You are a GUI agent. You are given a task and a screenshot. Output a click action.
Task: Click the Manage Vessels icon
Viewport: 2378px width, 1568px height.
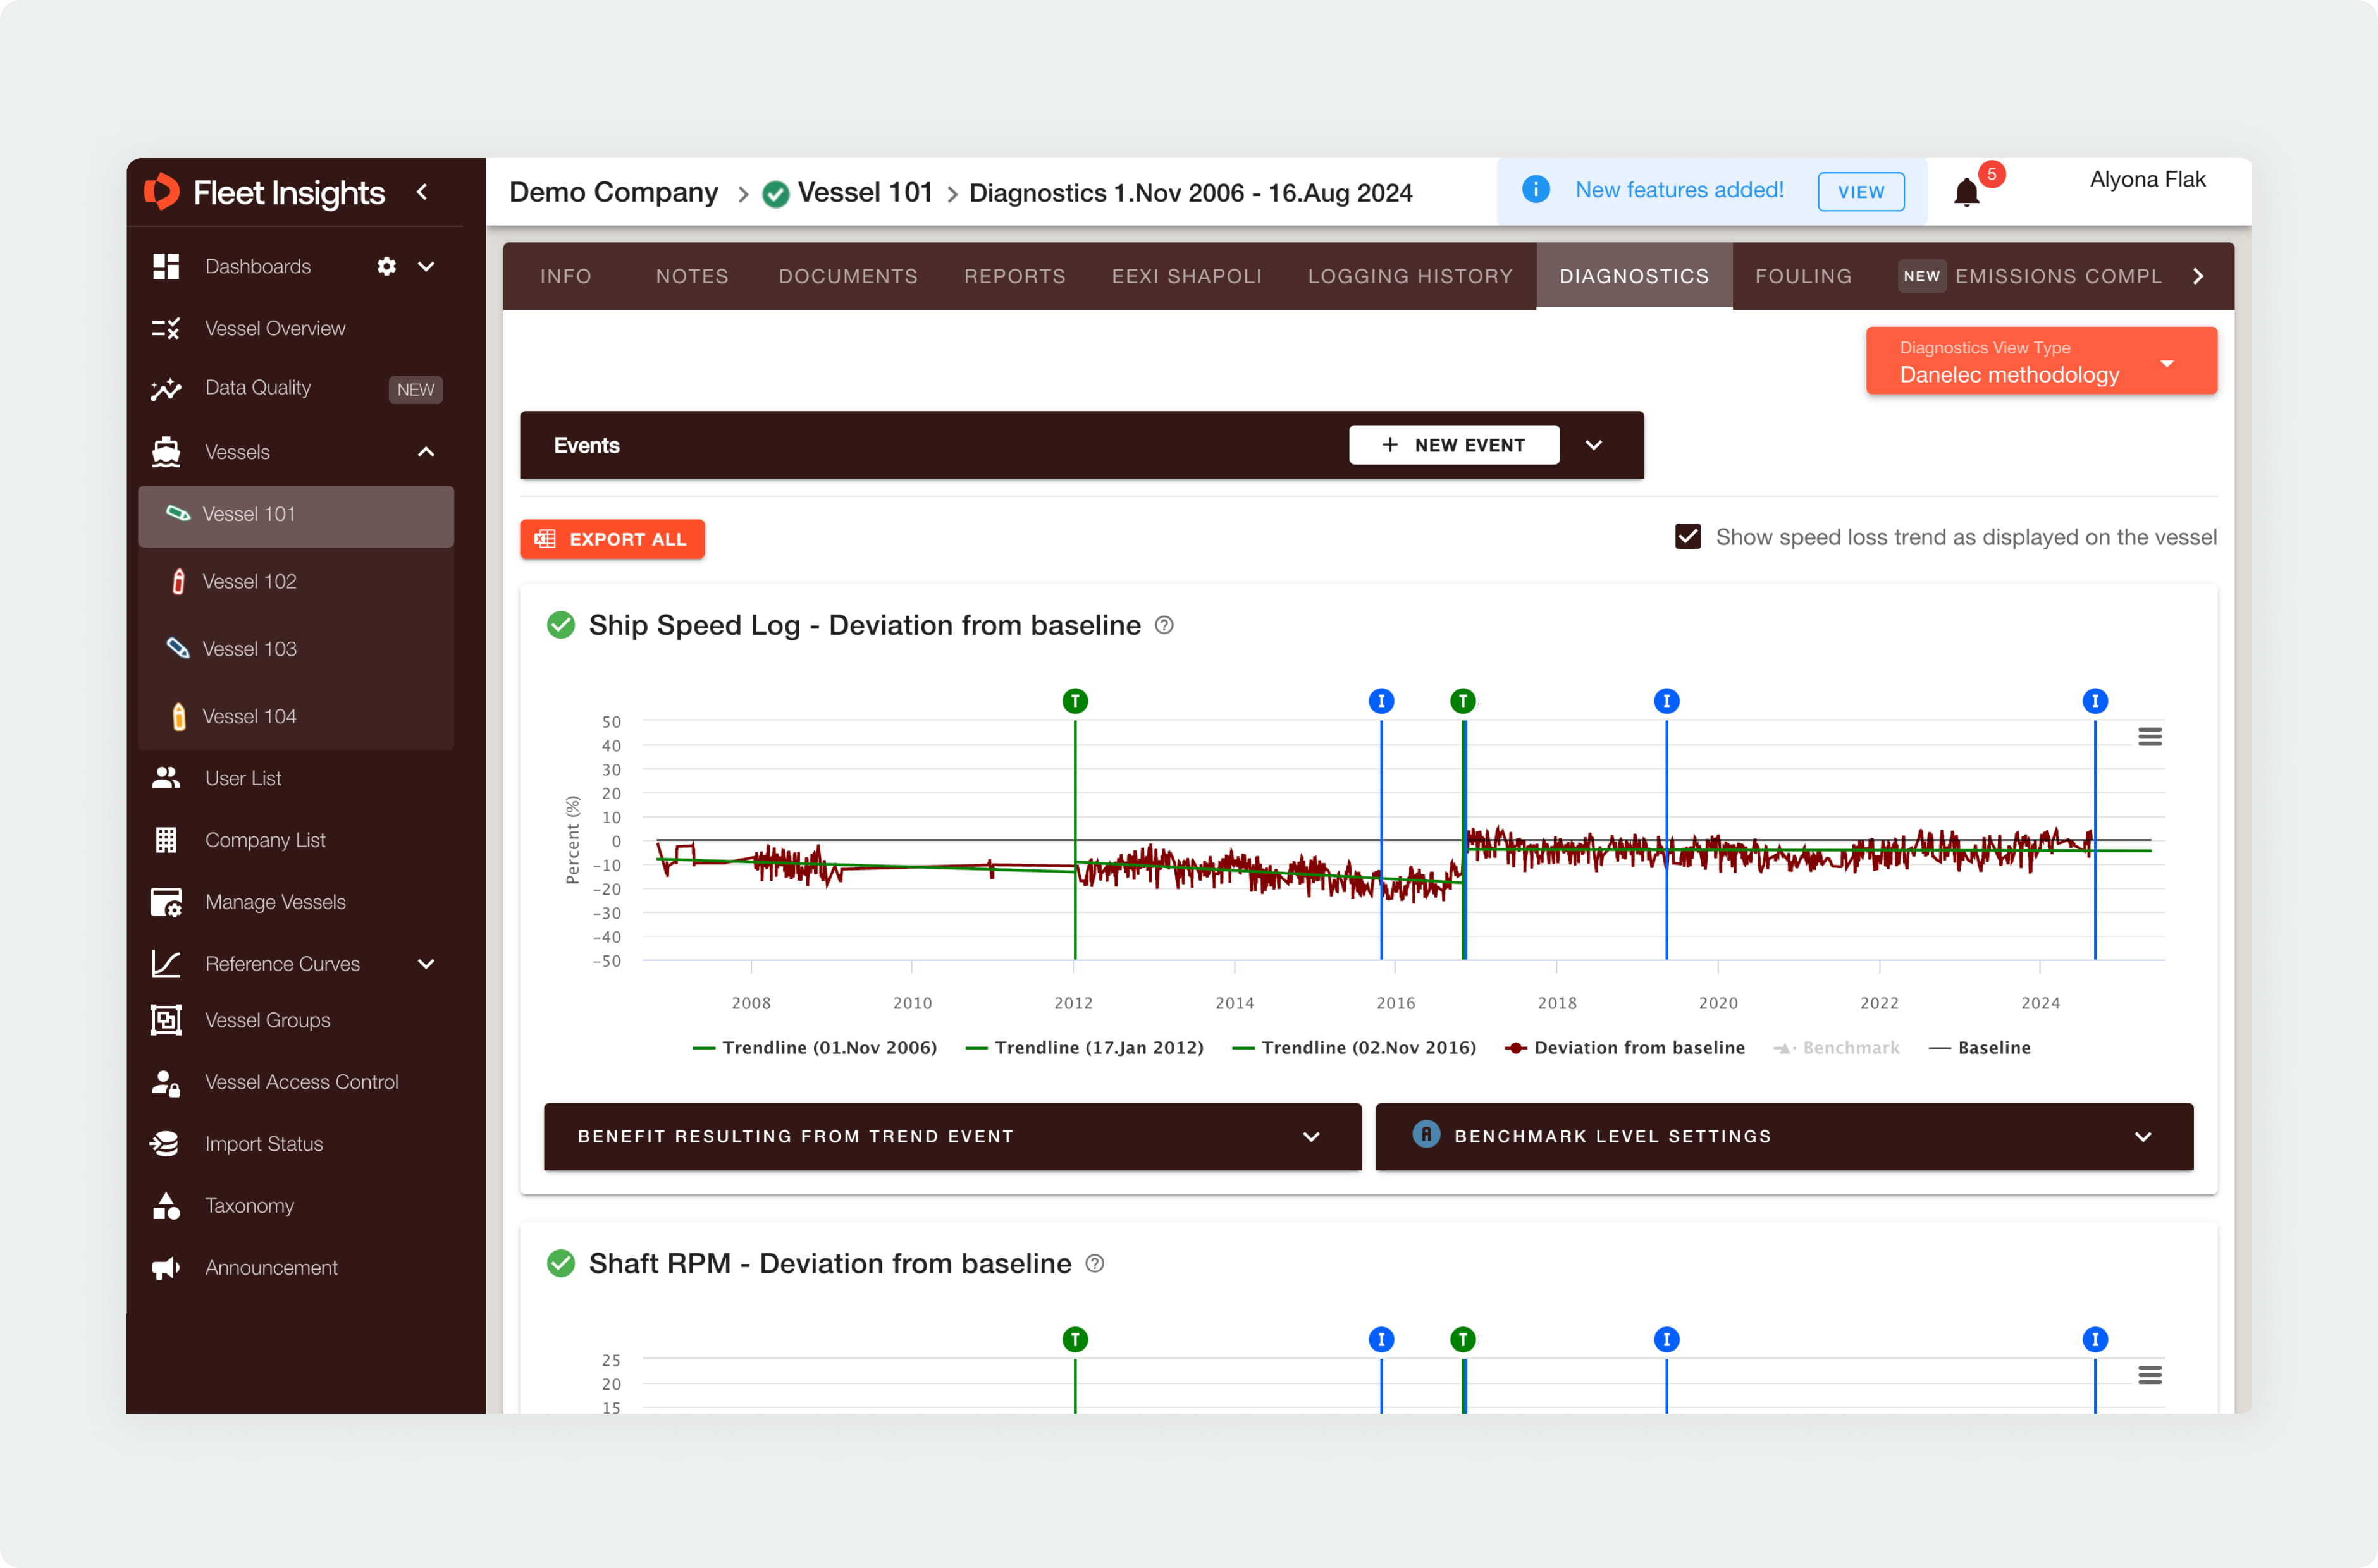click(166, 902)
